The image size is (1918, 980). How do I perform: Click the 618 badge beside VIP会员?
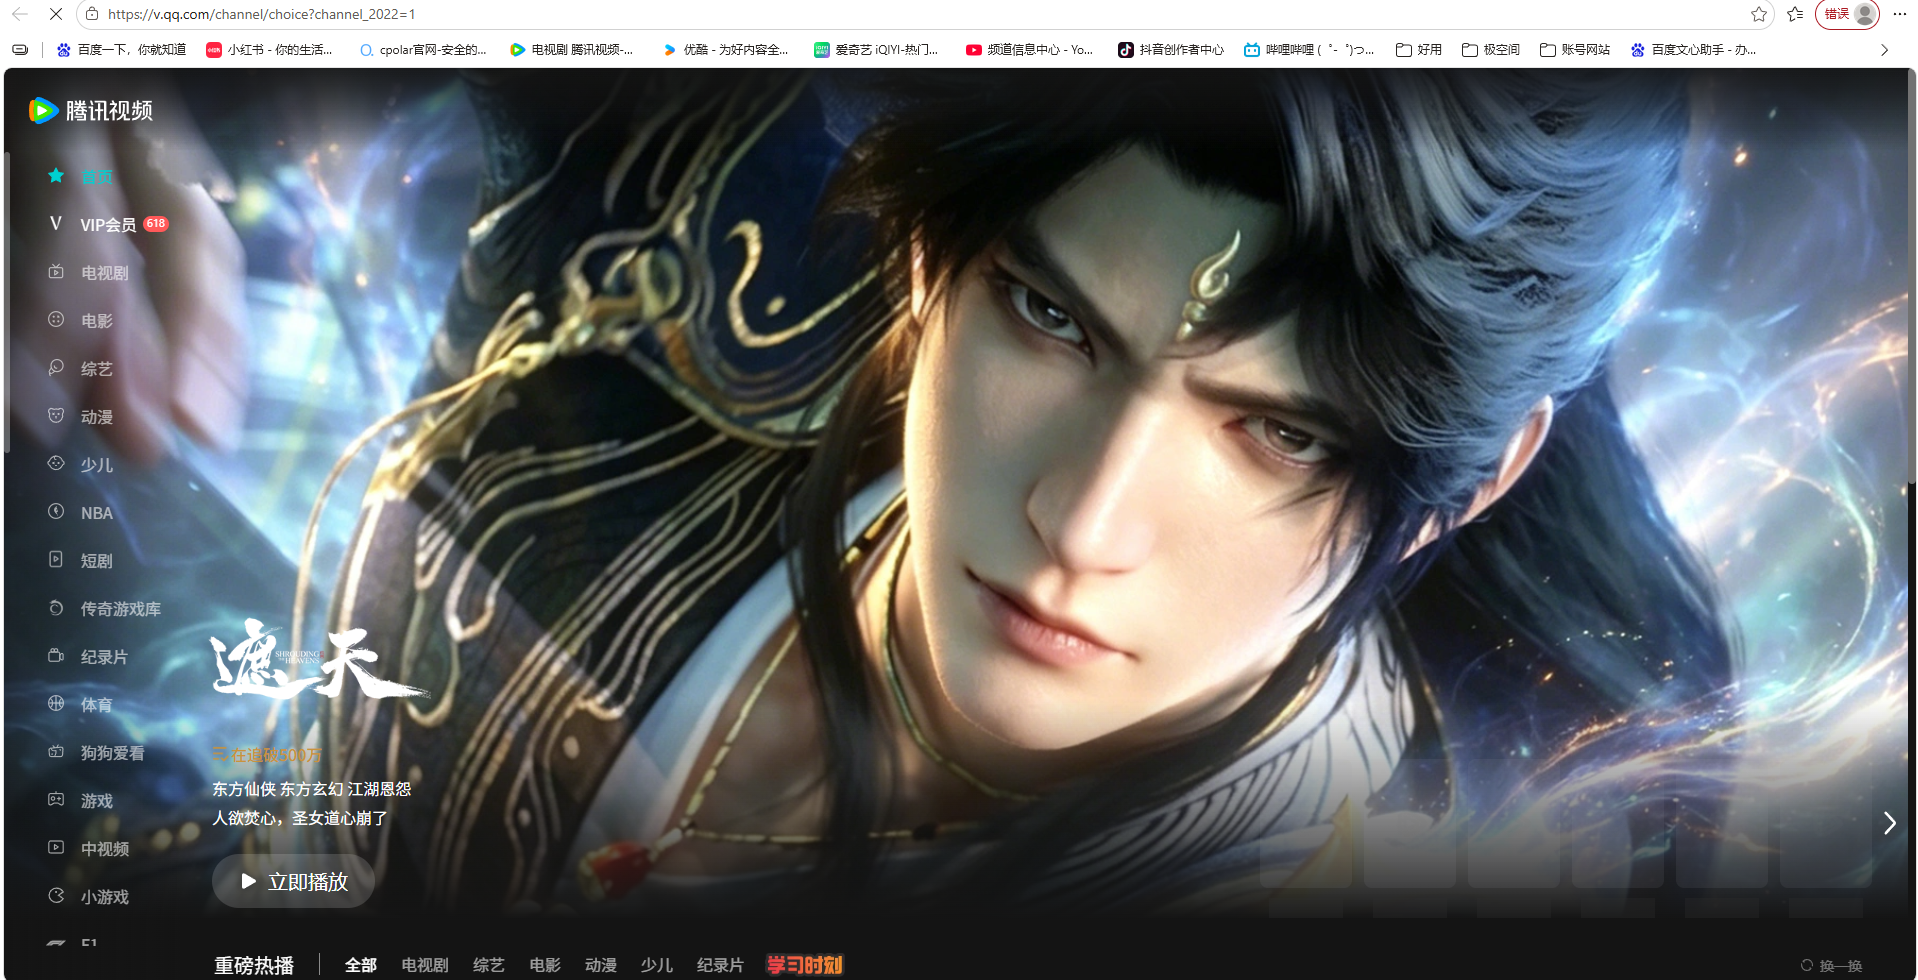155,224
